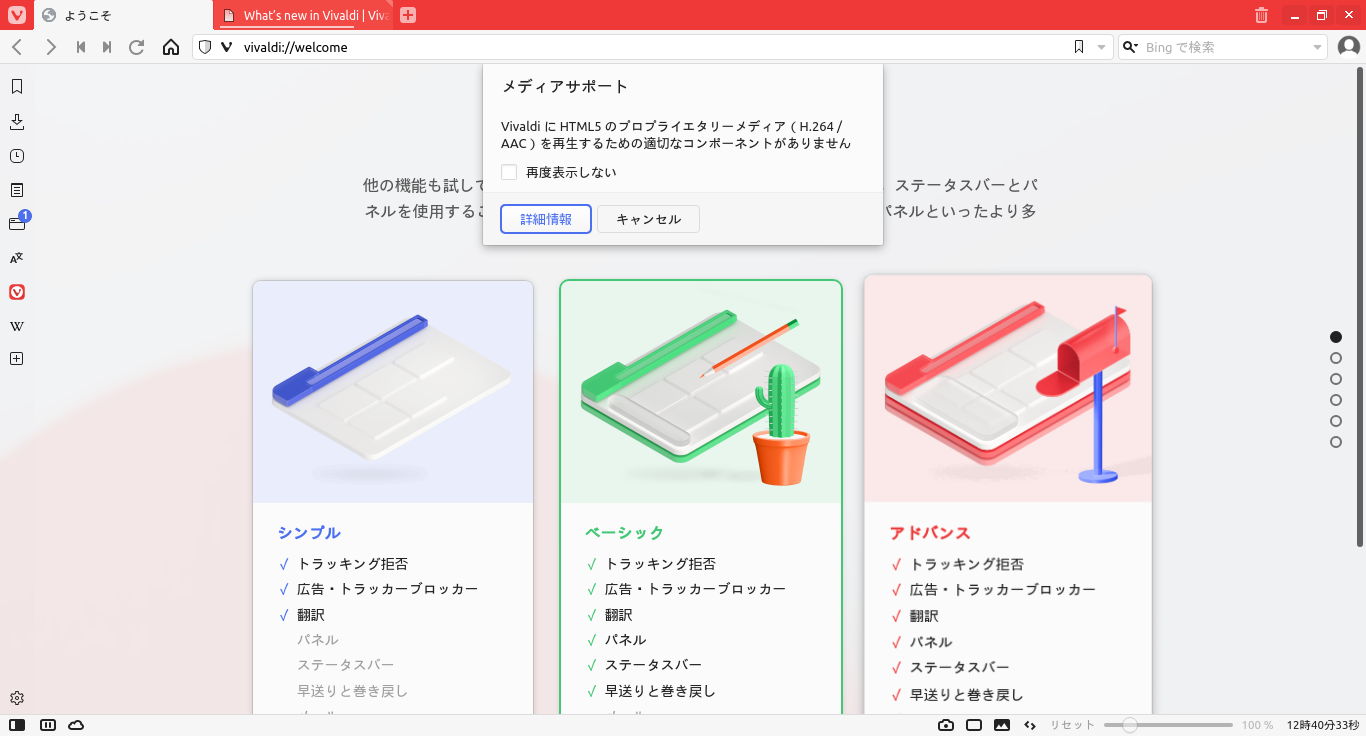Open the Window panel with badge
The height and width of the screenshot is (736, 1366).
click(x=17, y=223)
